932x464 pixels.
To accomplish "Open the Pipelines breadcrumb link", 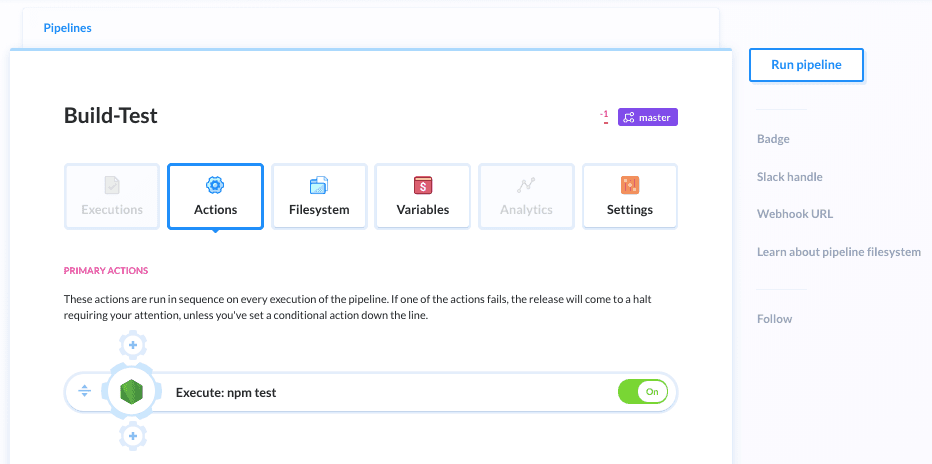I will pos(68,28).
